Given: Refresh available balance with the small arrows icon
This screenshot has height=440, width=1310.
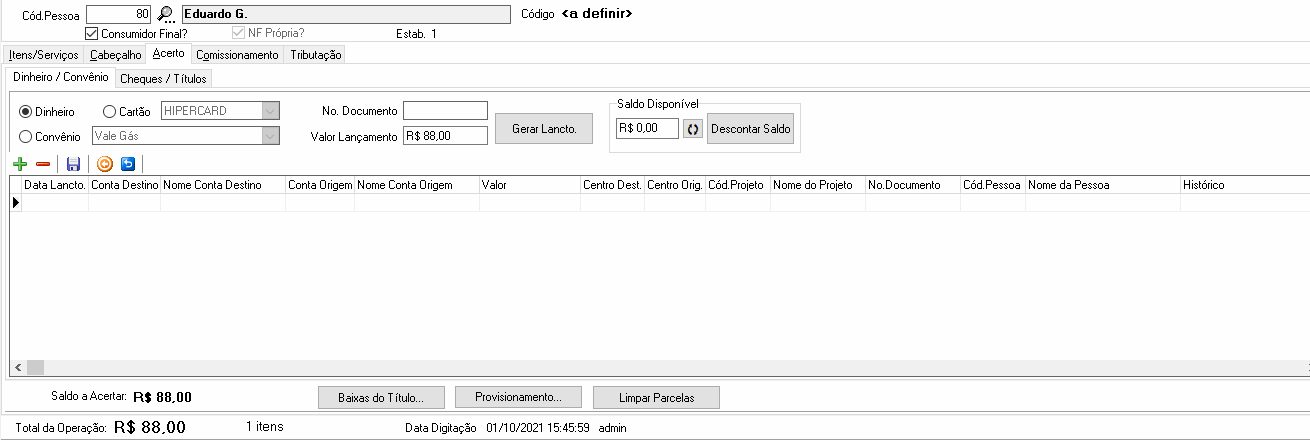Looking at the screenshot, I should 693,129.
